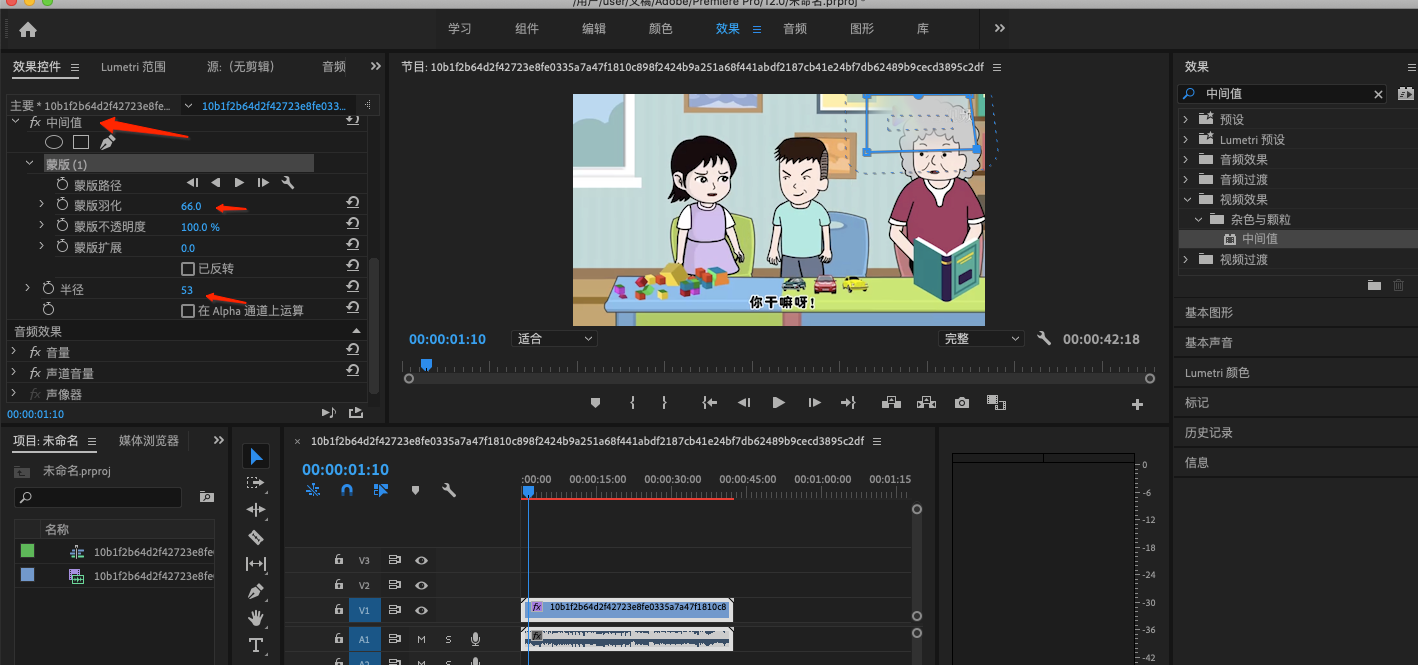Open timeline display settings wrench
This screenshot has width=1418, height=665.
pyautogui.click(x=449, y=490)
